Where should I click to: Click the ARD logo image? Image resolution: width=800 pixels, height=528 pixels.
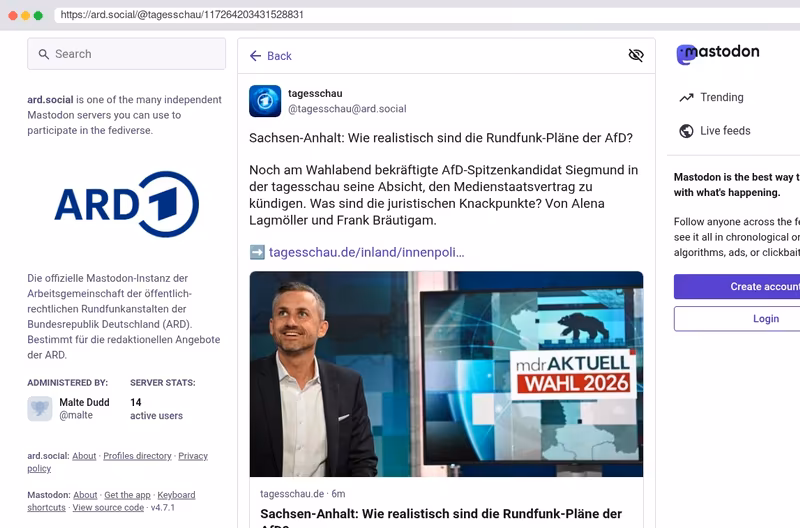coord(127,205)
